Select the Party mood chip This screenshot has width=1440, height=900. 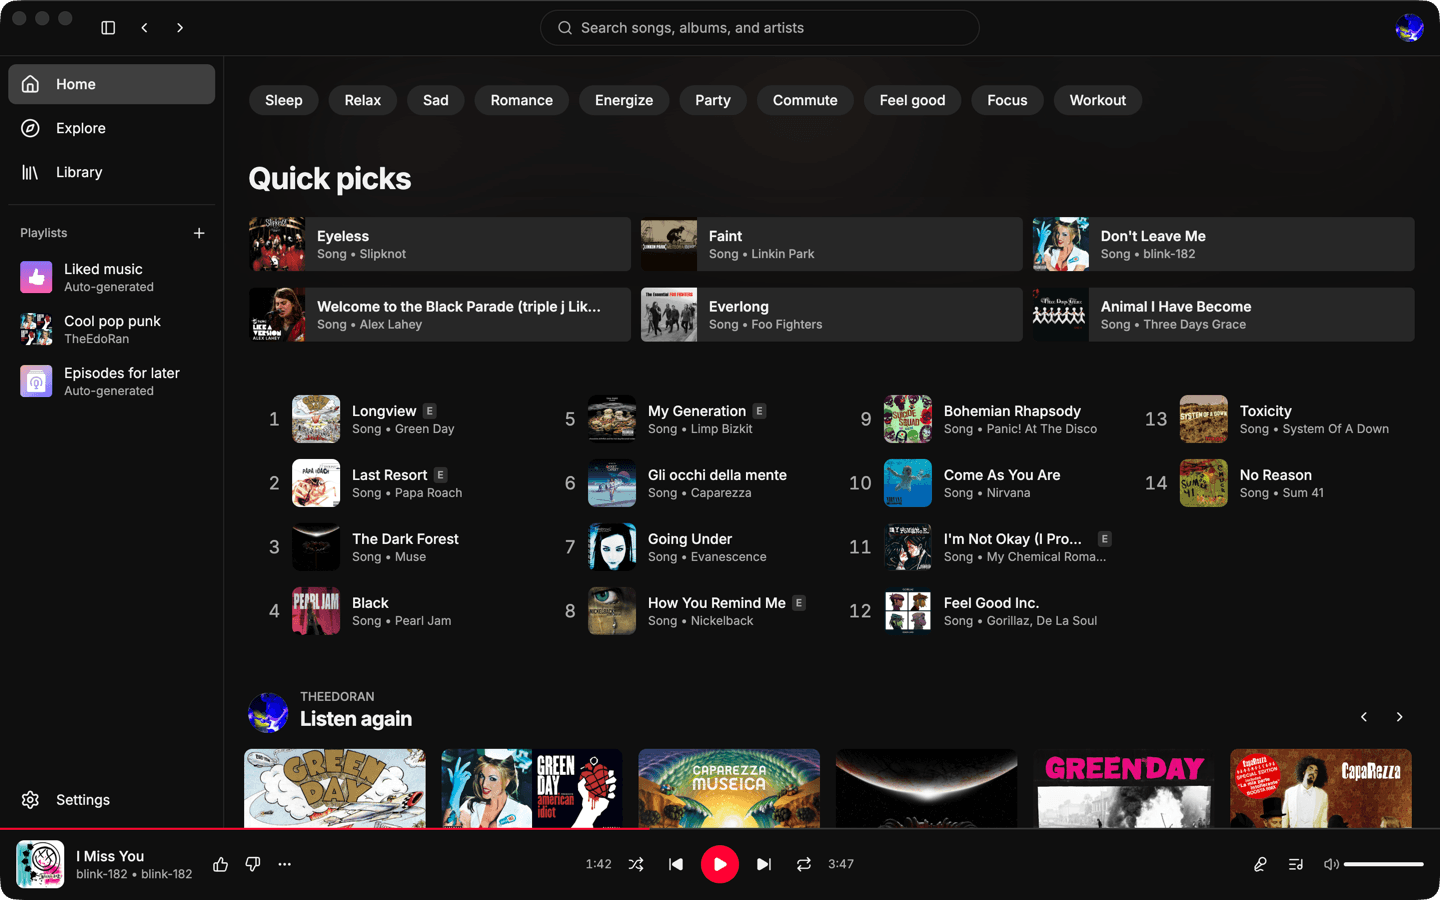click(713, 100)
